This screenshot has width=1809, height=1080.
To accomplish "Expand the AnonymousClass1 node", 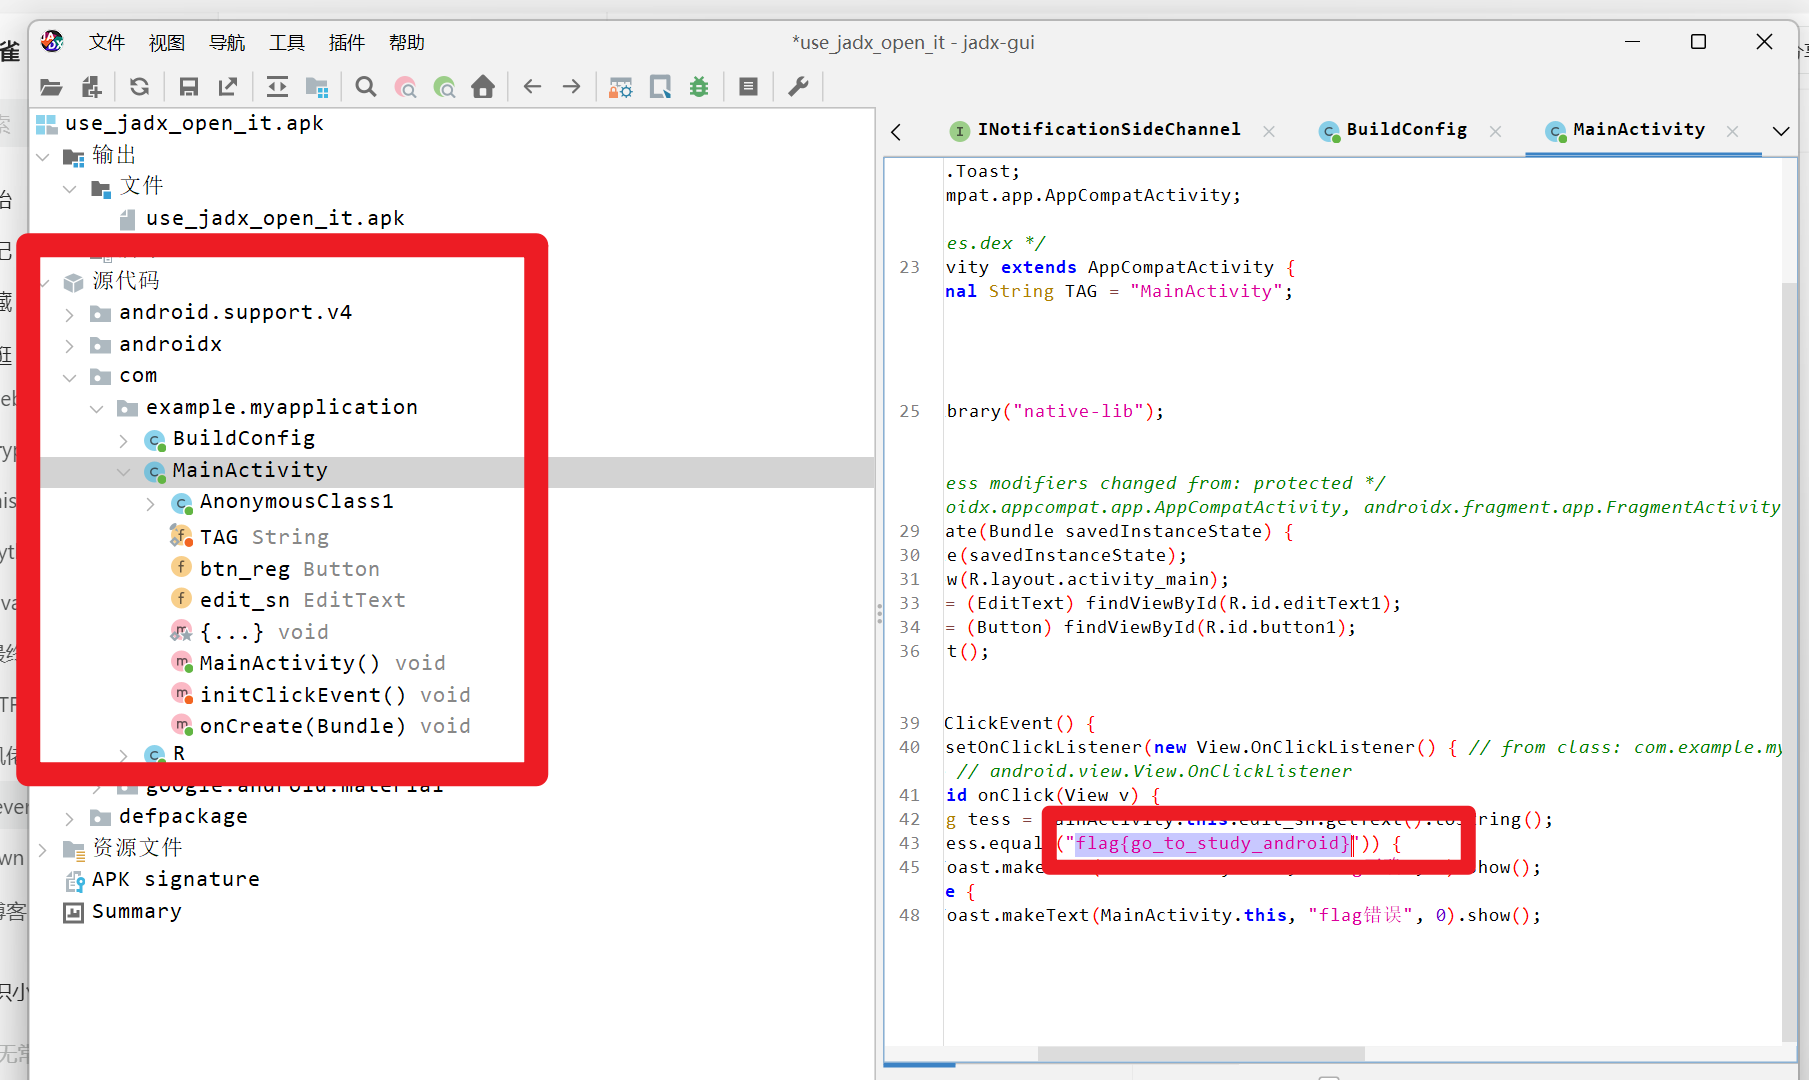I will tap(150, 503).
